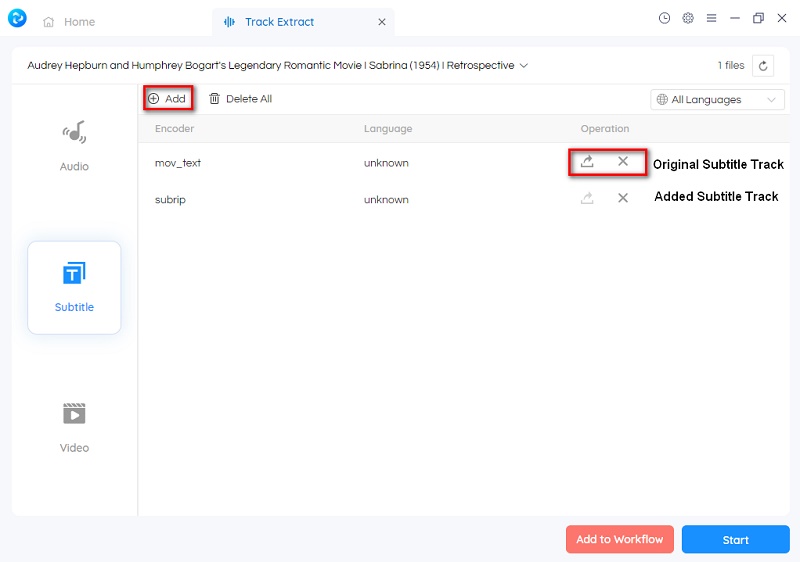Click the refresh icon beside 1 files
Image resolution: width=800 pixels, height=562 pixels.
pos(763,66)
